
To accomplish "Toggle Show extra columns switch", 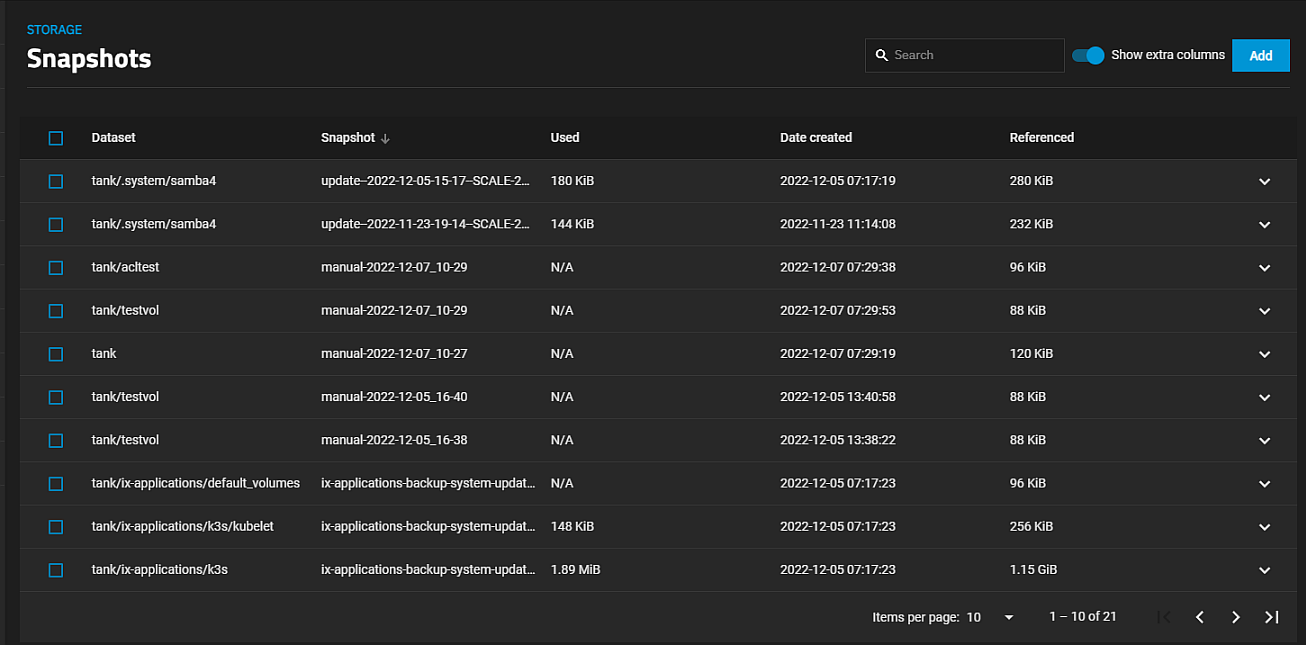I will pos(1088,55).
